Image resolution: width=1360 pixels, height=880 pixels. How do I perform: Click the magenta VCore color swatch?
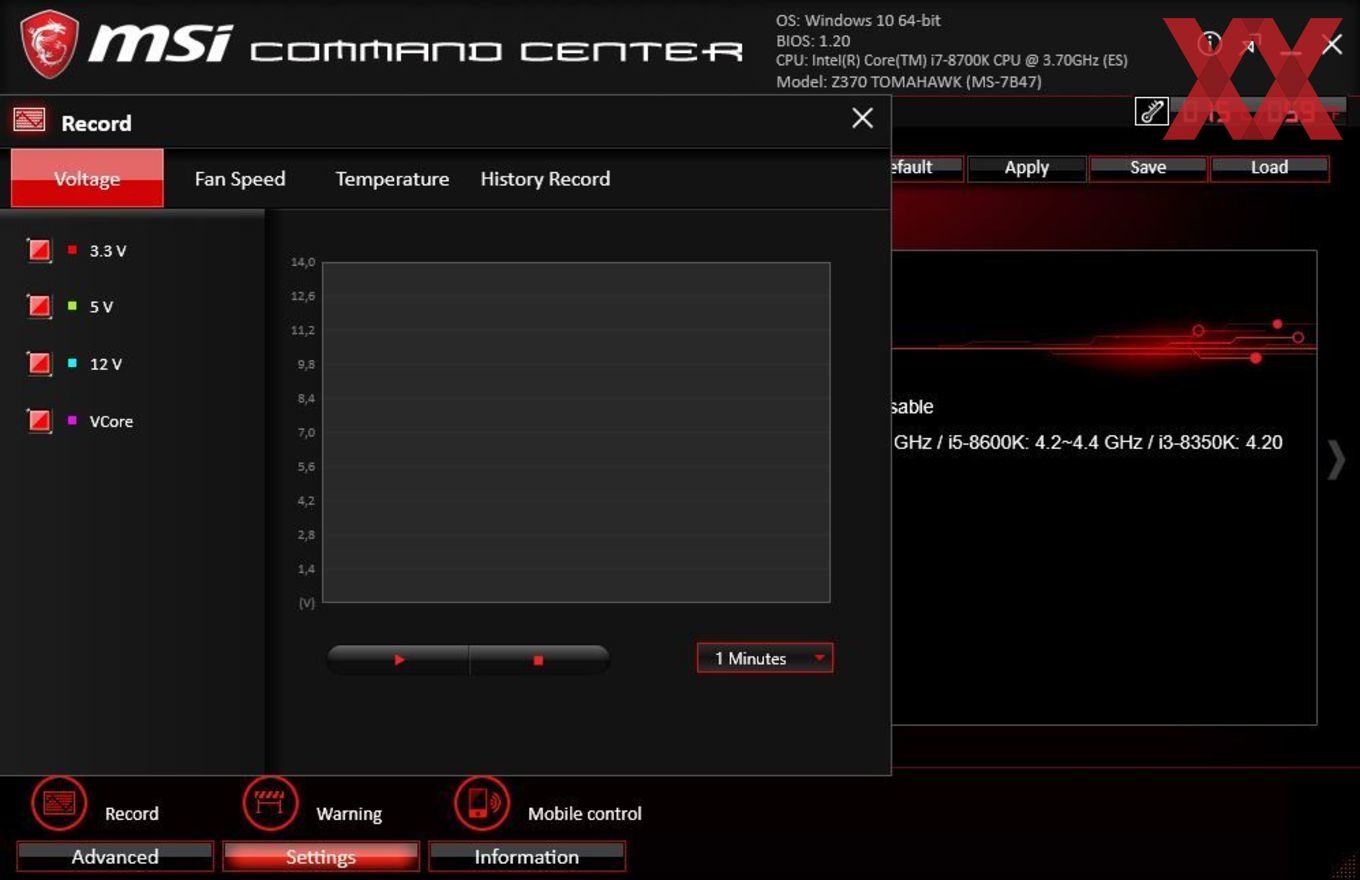(72, 420)
